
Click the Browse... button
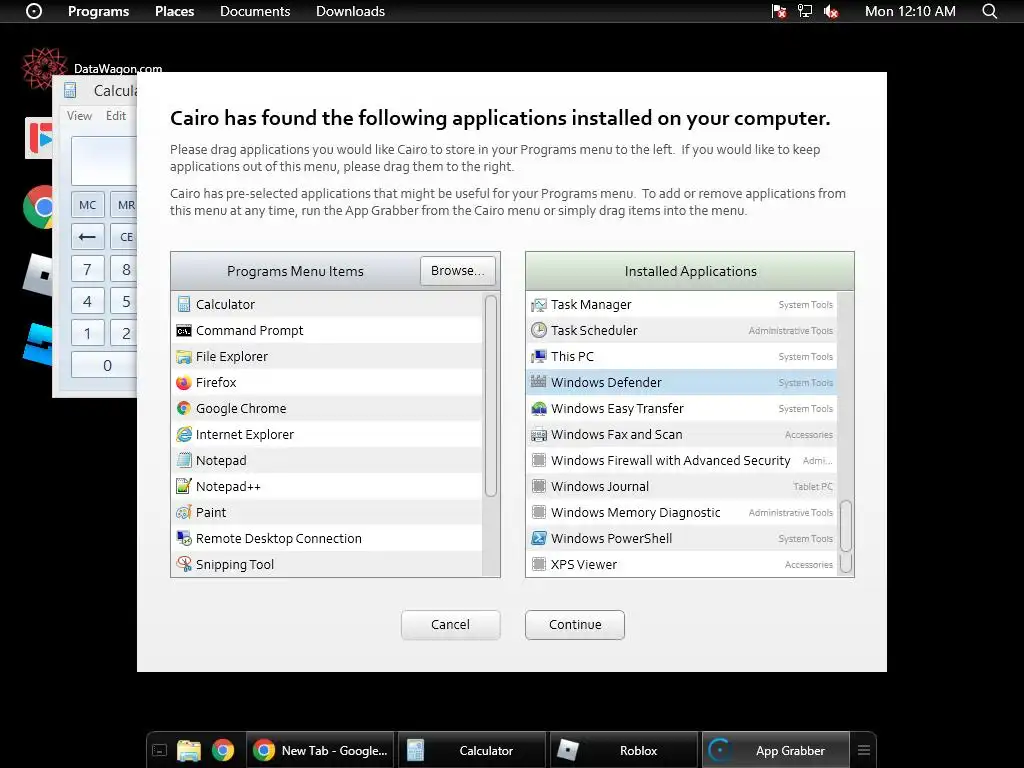(x=457, y=270)
